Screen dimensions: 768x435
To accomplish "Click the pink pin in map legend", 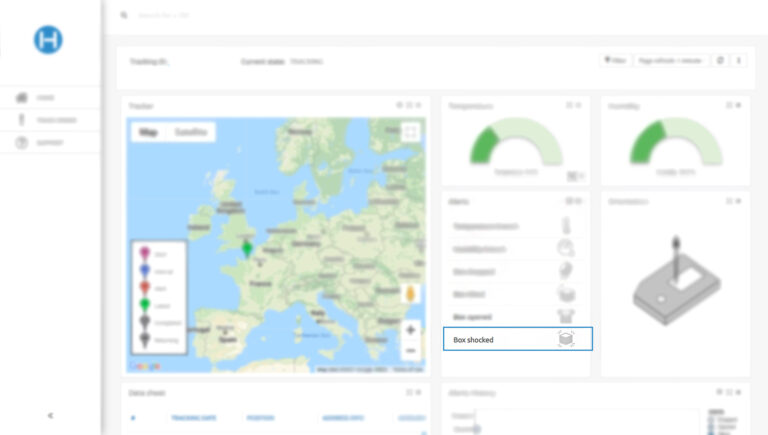I will [x=144, y=254].
